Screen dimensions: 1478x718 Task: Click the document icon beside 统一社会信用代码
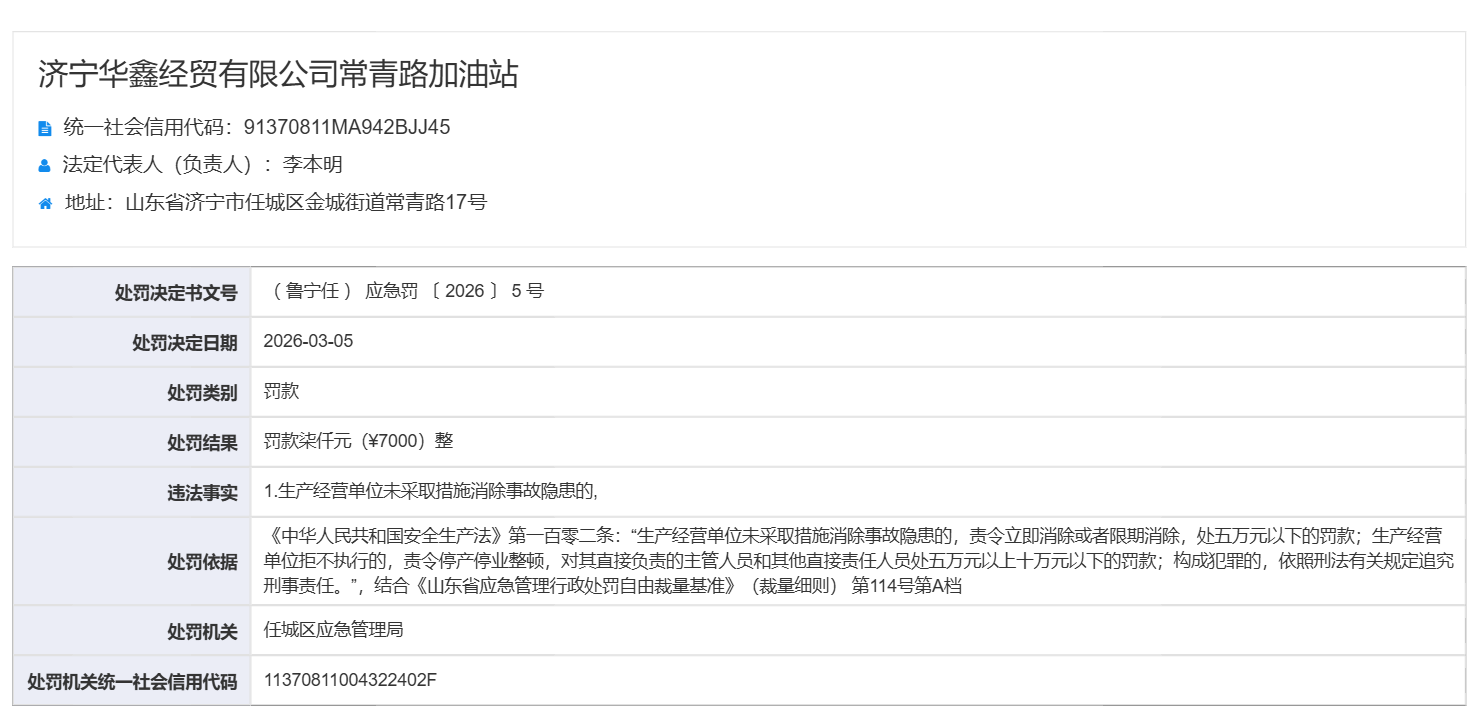pos(44,128)
